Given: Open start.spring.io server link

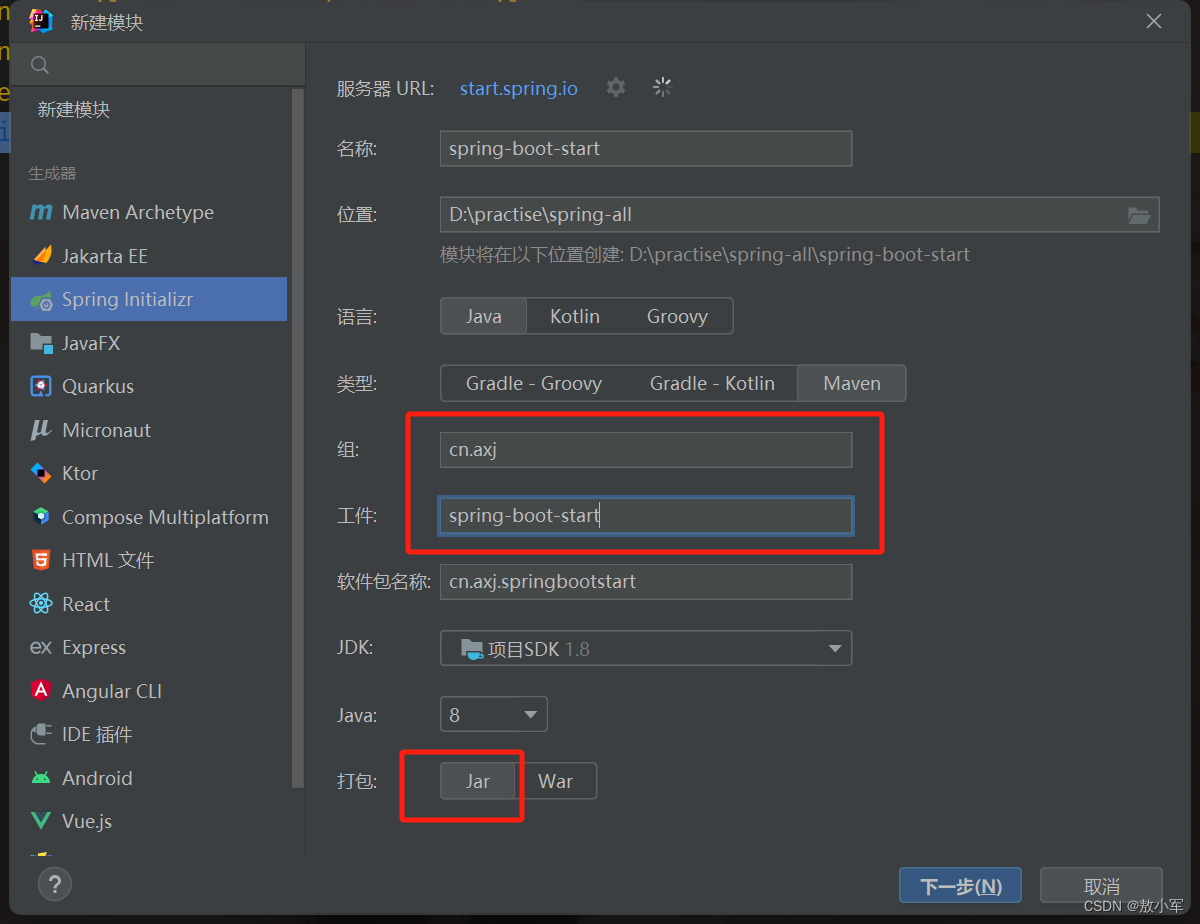Looking at the screenshot, I should coord(518,88).
